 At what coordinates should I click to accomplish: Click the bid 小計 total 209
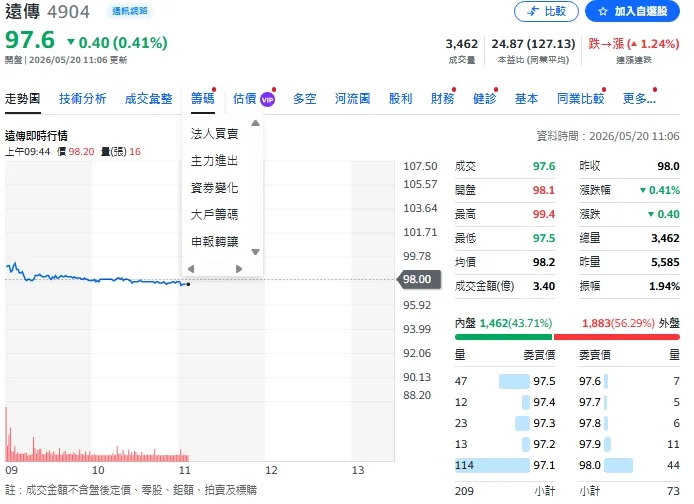point(464,491)
